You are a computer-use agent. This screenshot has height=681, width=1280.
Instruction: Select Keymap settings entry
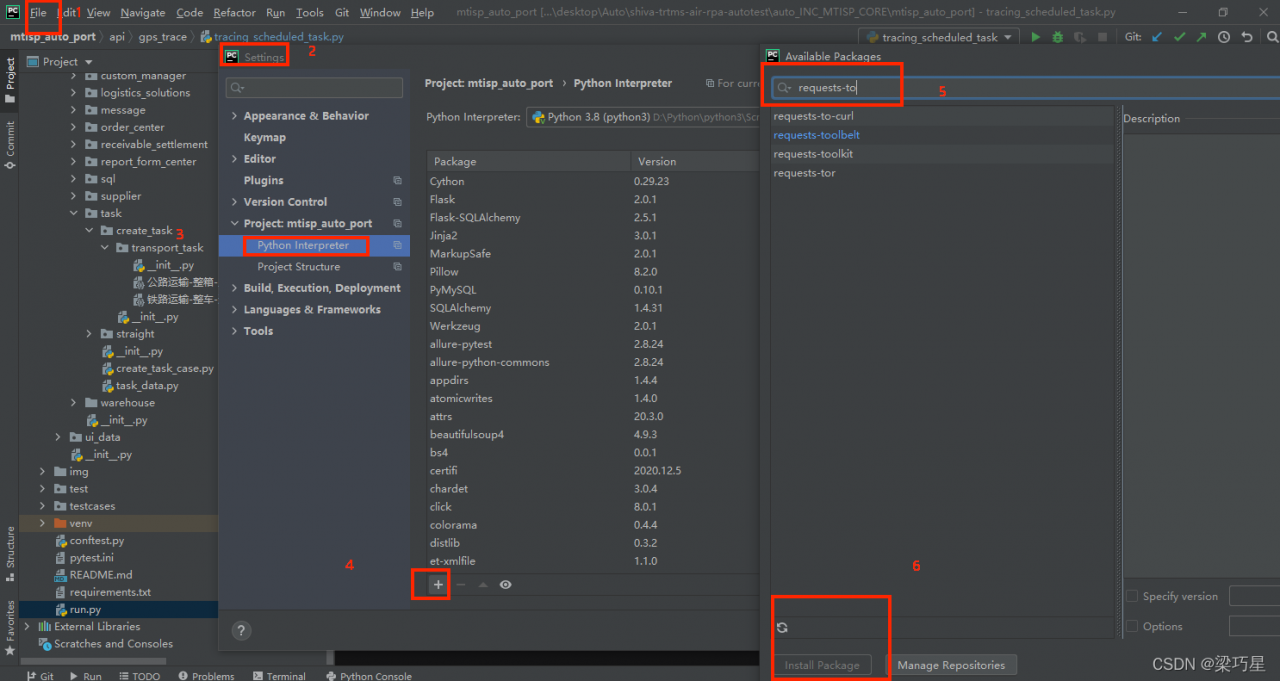pos(265,138)
